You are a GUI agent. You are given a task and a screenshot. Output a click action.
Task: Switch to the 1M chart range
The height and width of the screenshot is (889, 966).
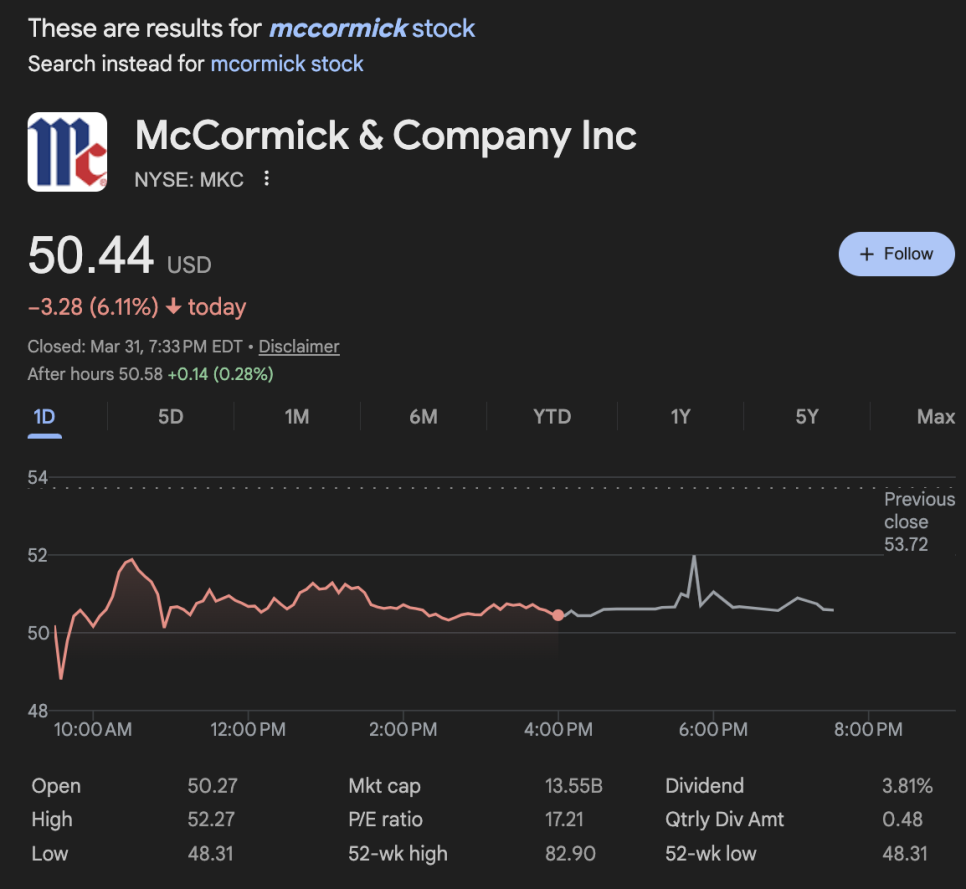297,417
